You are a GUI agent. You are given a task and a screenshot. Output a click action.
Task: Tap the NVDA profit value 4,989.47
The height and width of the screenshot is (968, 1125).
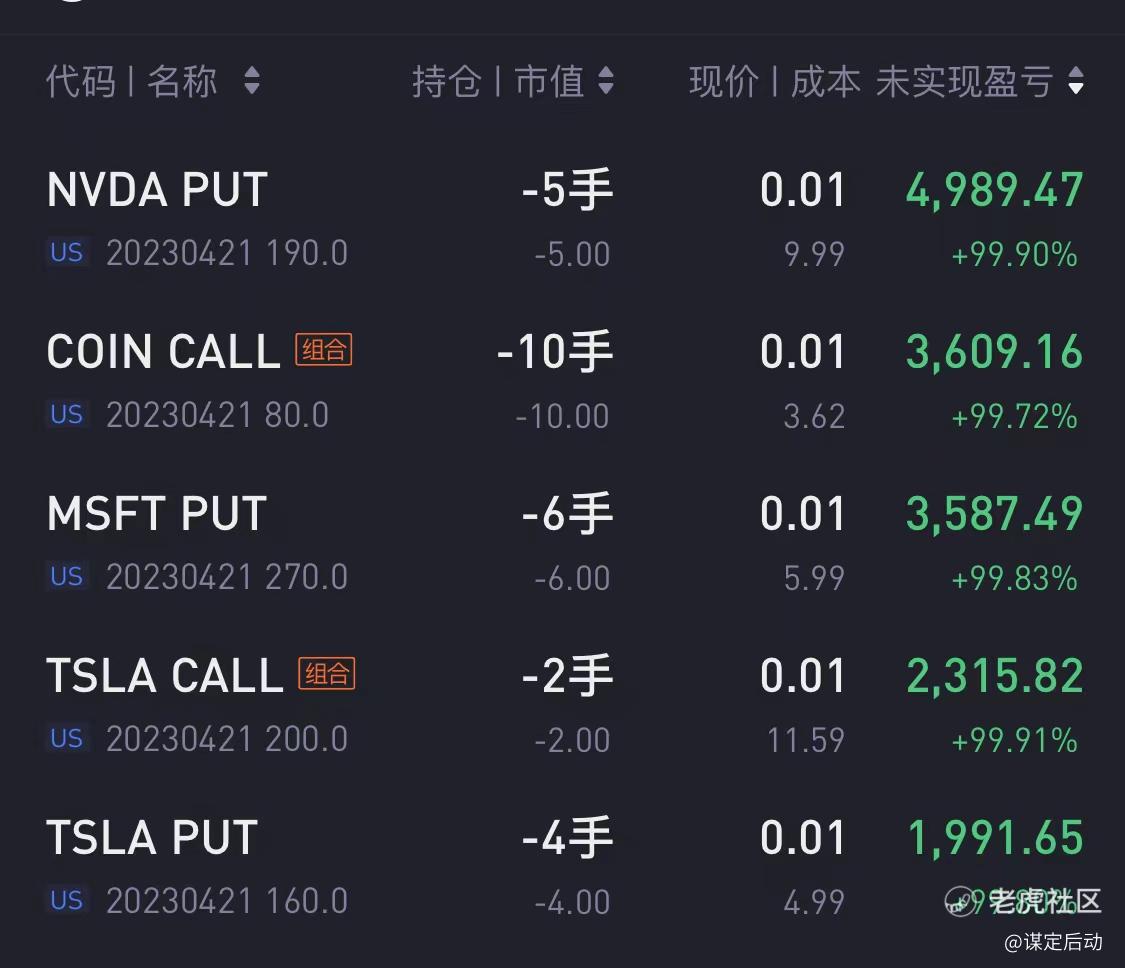pyautogui.click(x=994, y=190)
